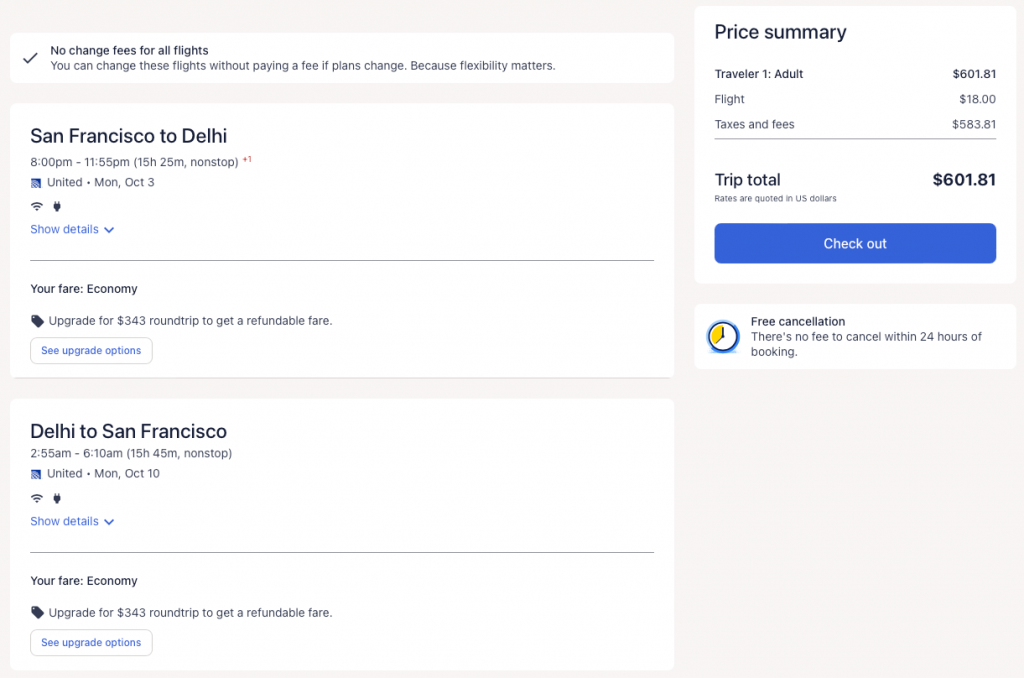The height and width of the screenshot is (678, 1024).
Task: Click Wi-Fi icon on Delhi to San Francisco flight
Action: click(37, 498)
